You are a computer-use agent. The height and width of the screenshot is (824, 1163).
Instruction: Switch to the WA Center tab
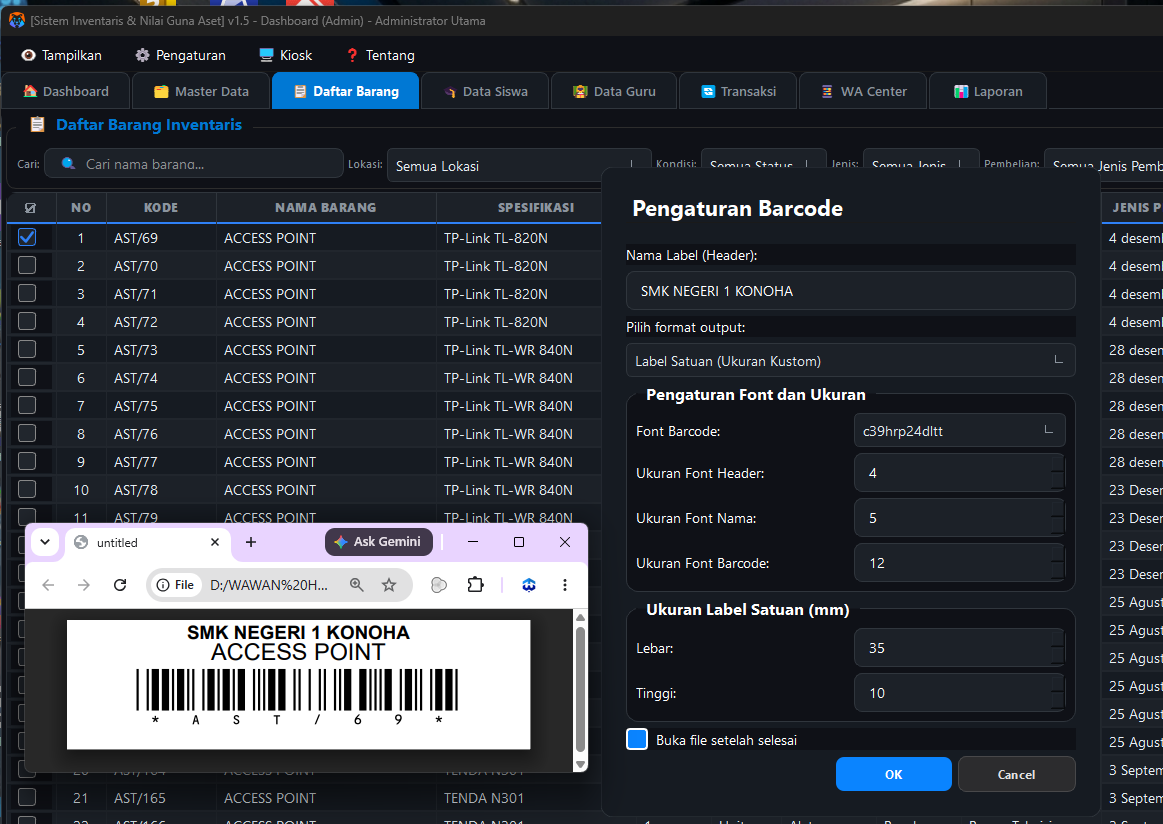click(863, 91)
